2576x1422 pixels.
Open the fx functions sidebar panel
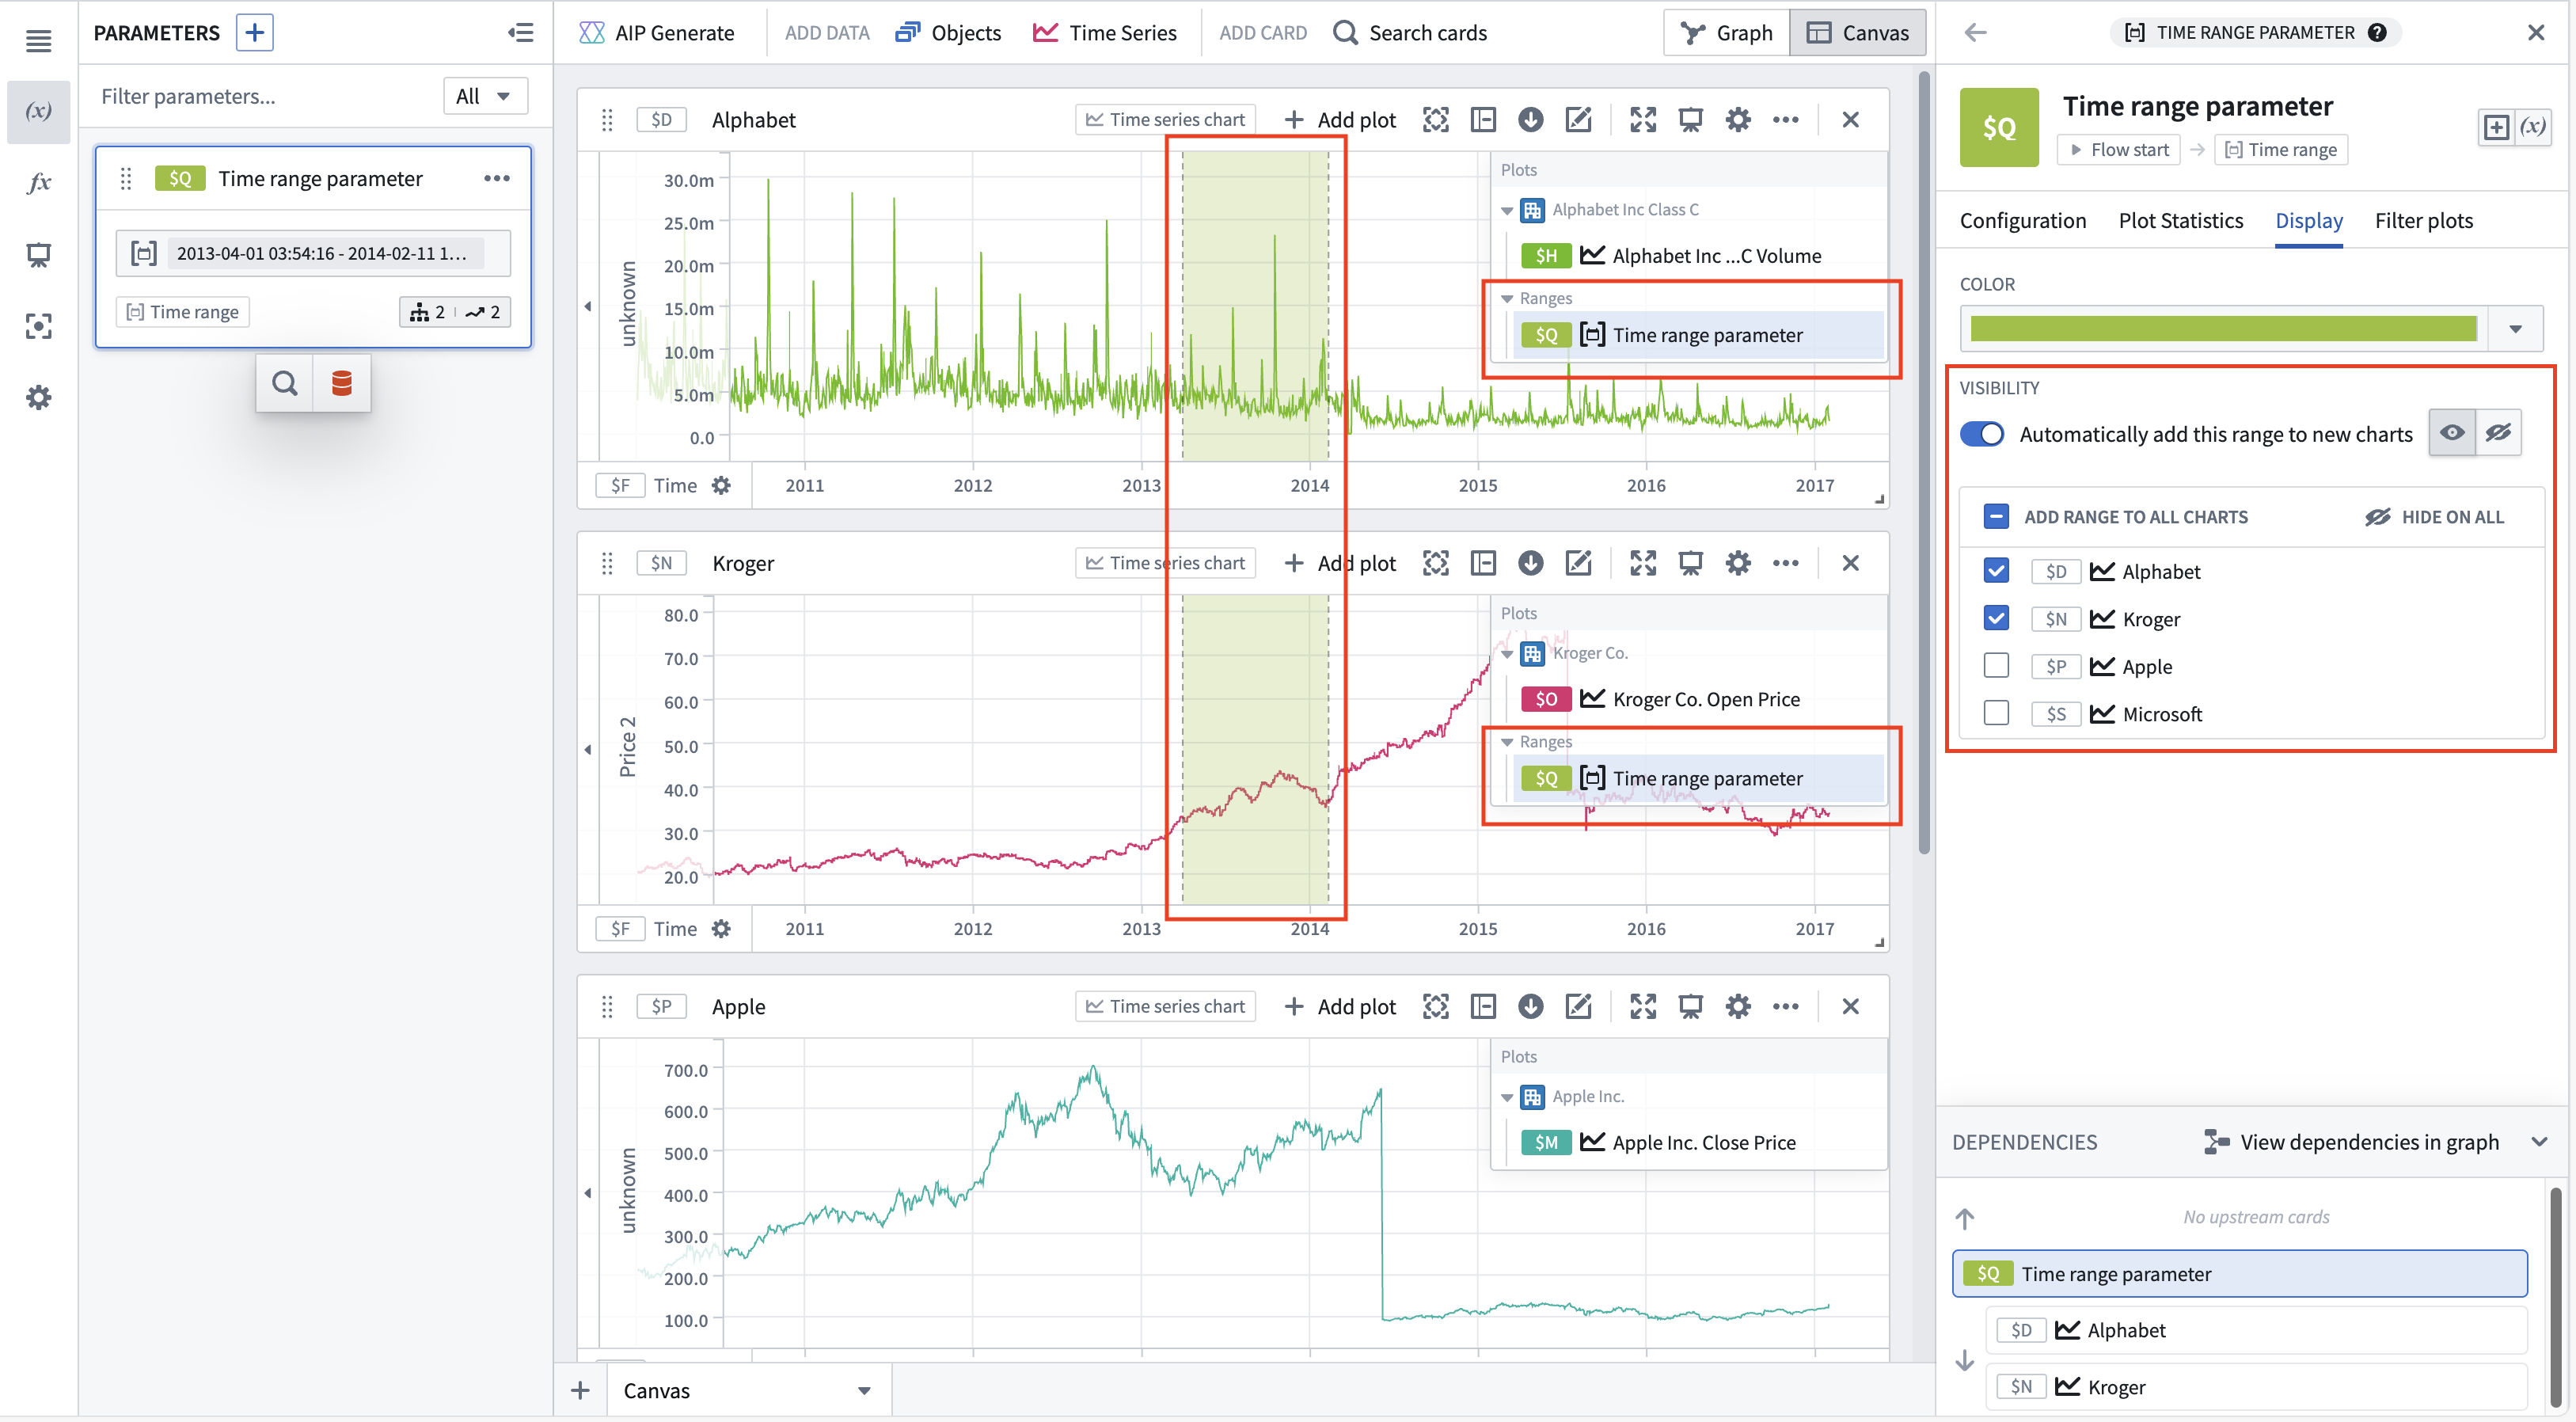coord(38,182)
